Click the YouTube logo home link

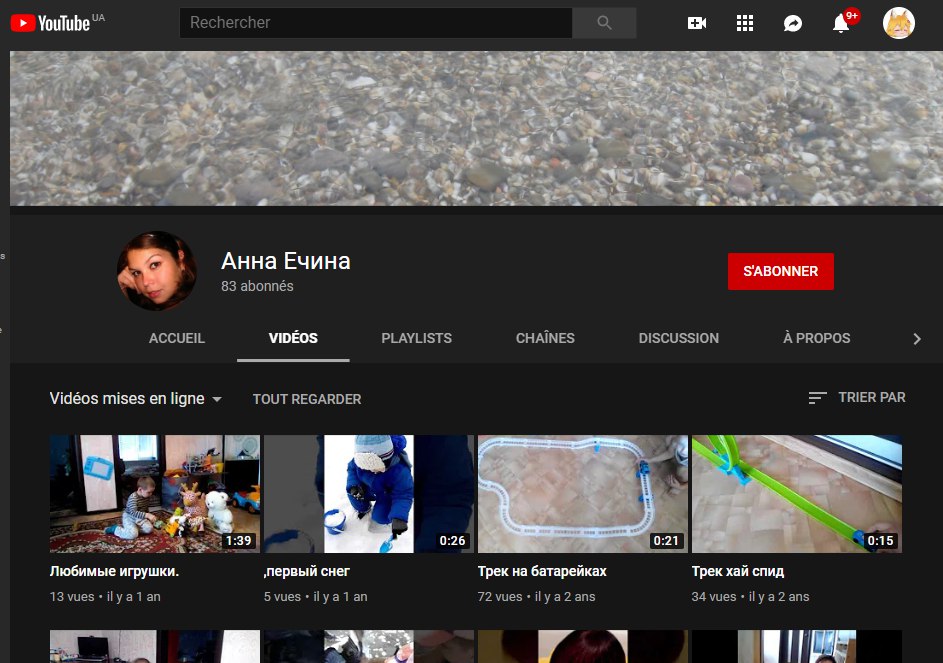pos(51,23)
